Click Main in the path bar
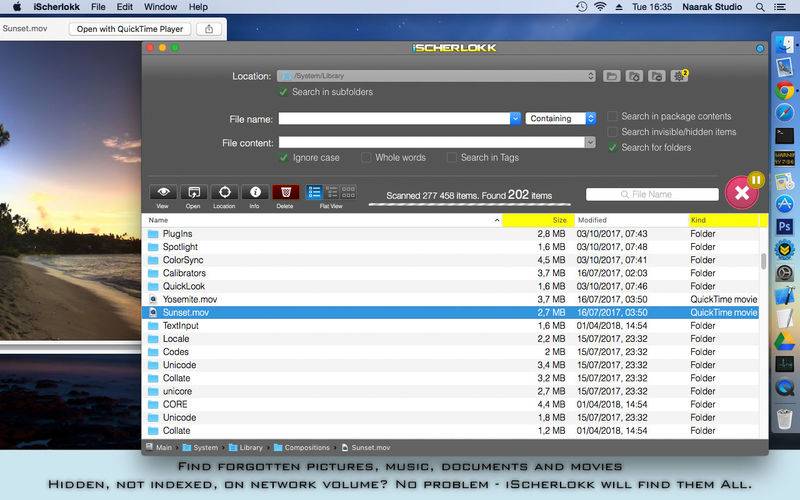 [159, 447]
